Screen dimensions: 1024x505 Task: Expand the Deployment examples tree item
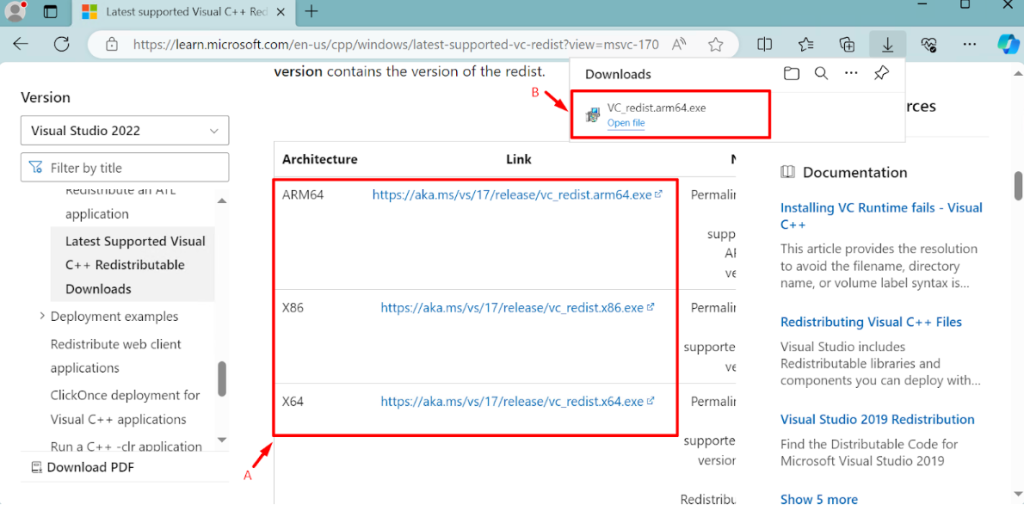point(42,316)
